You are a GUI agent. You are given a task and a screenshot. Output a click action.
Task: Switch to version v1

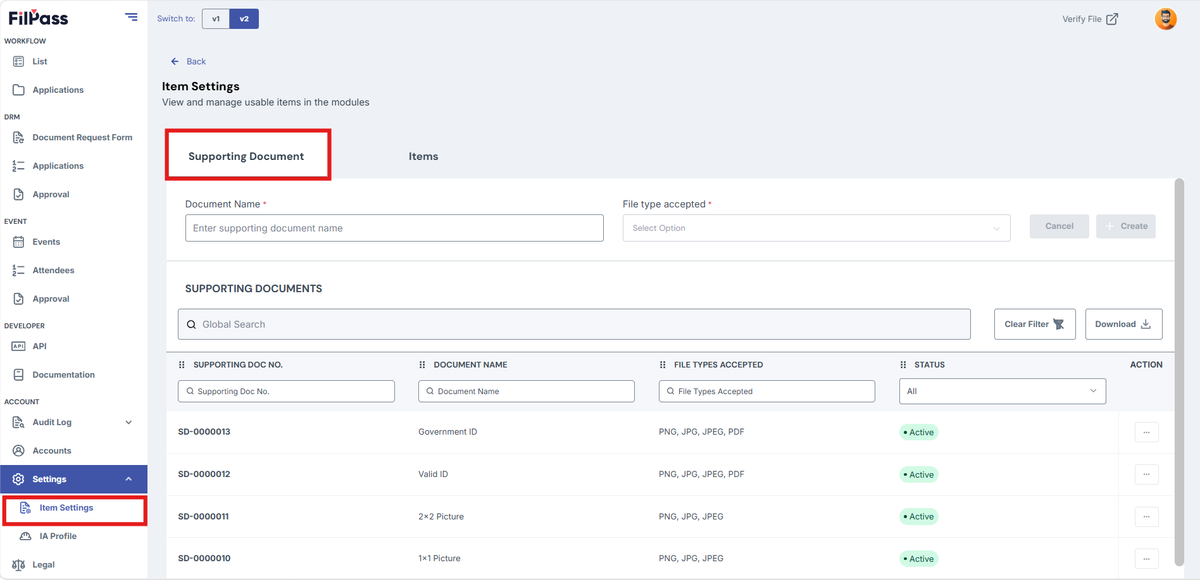216,19
